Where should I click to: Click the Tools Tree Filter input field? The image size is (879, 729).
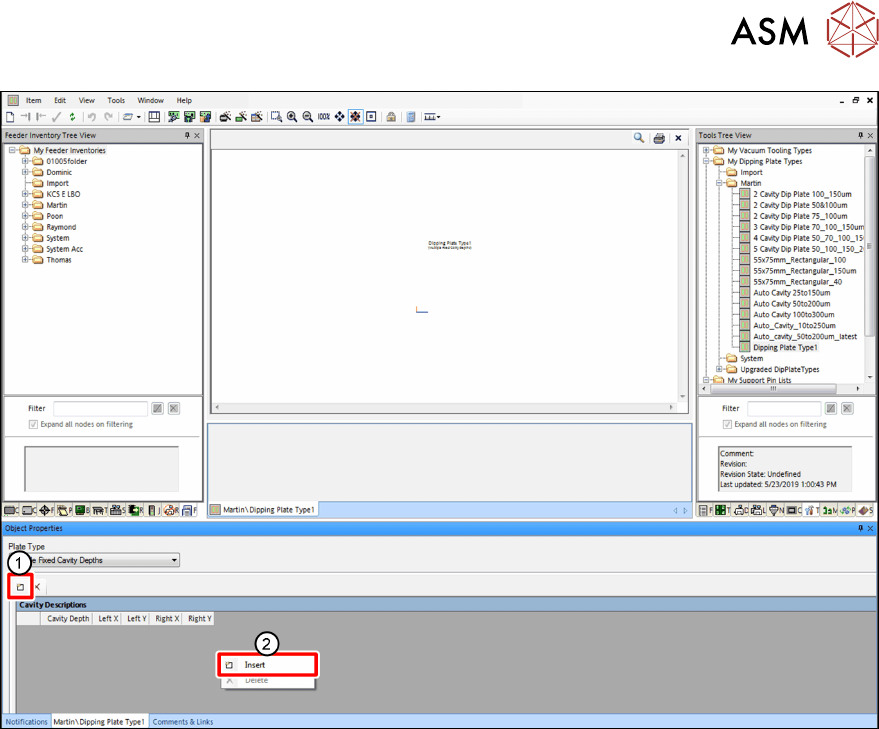click(x=784, y=408)
